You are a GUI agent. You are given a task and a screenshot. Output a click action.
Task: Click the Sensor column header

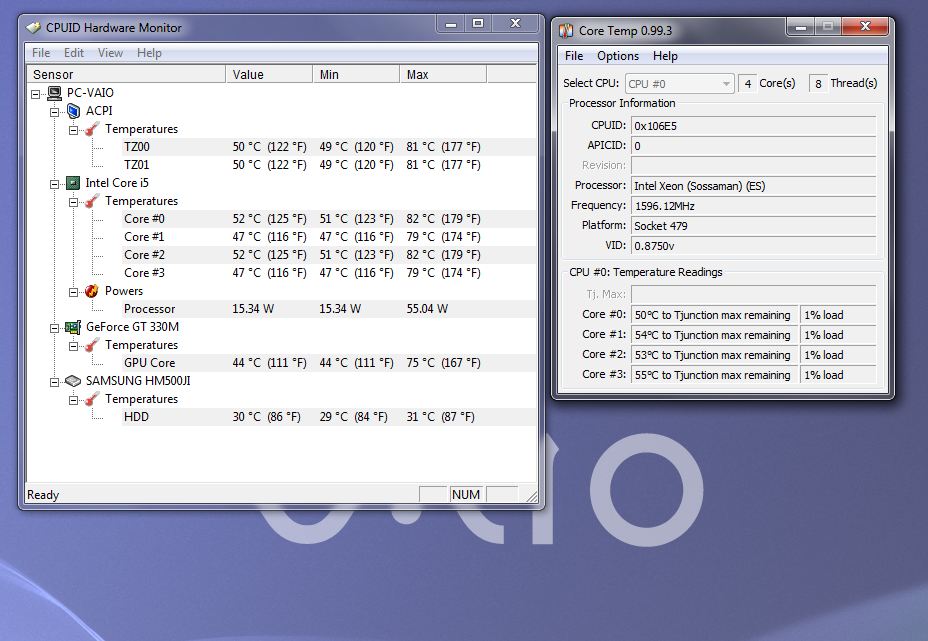[126, 75]
